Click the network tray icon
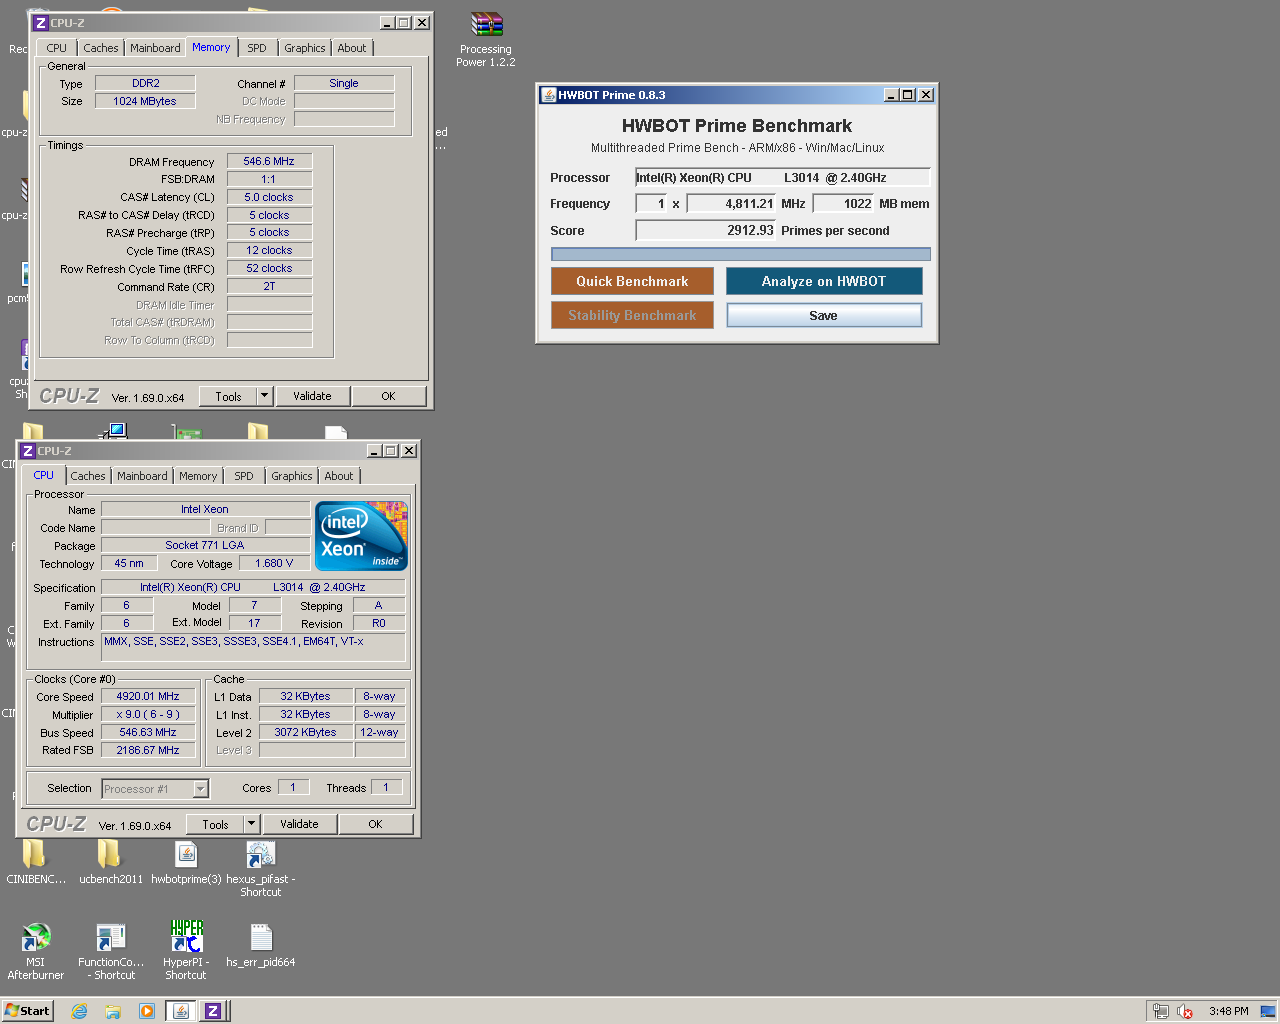 pyautogui.click(x=1161, y=1011)
